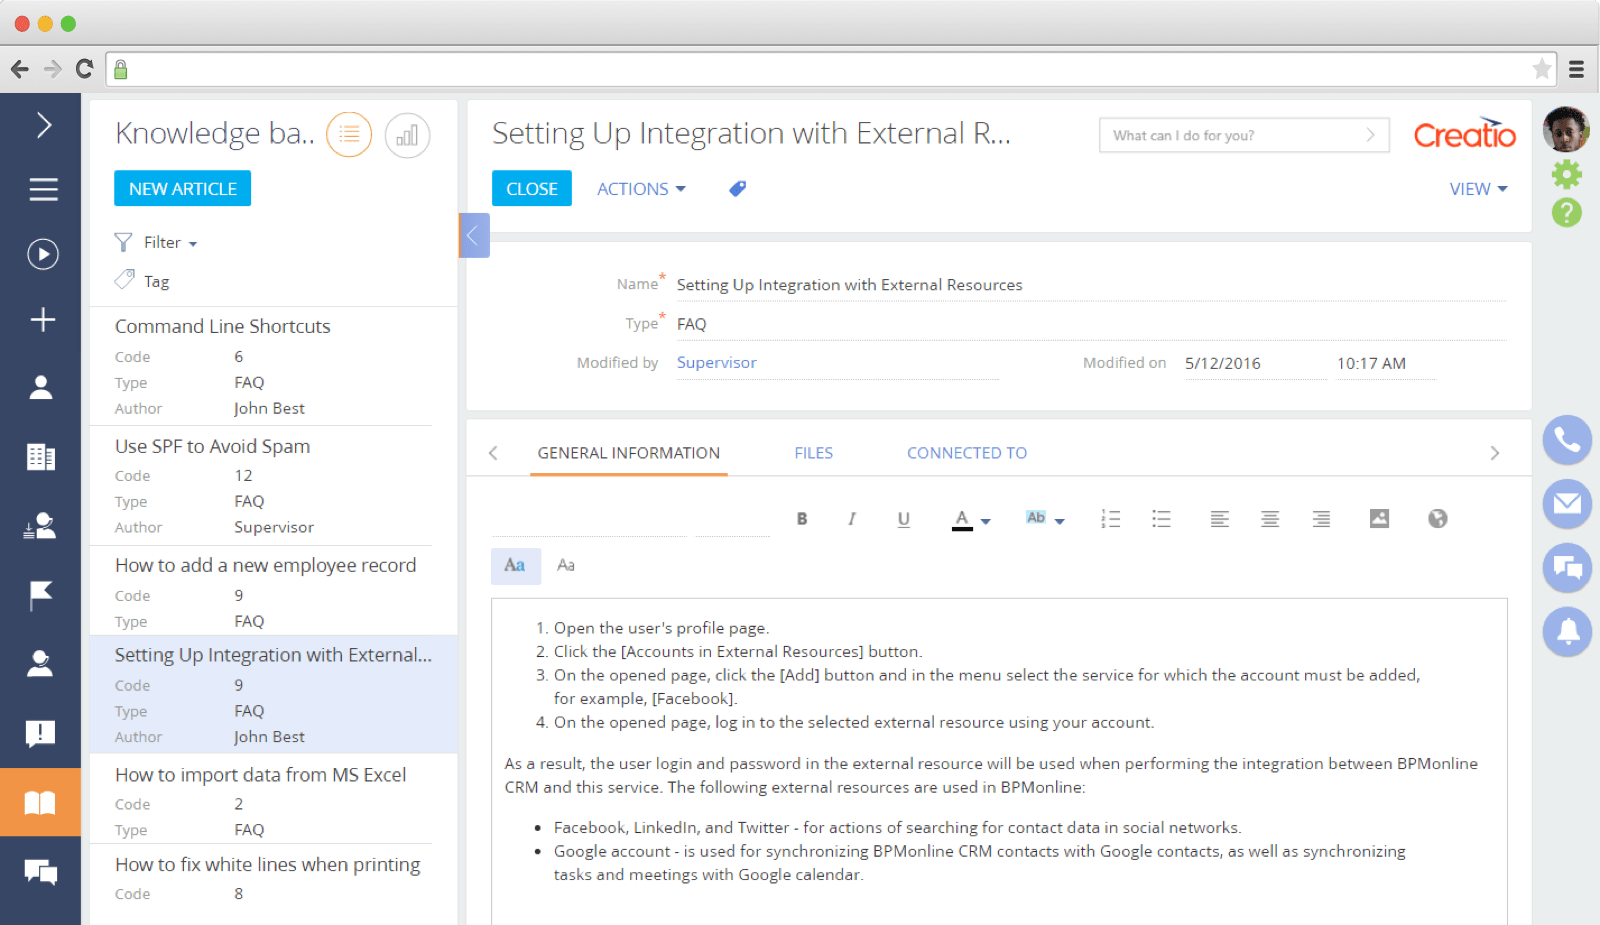This screenshot has width=1600, height=925.
Task: Toggle underline text formatting
Action: pyautogui.click(x=903, y=518)
